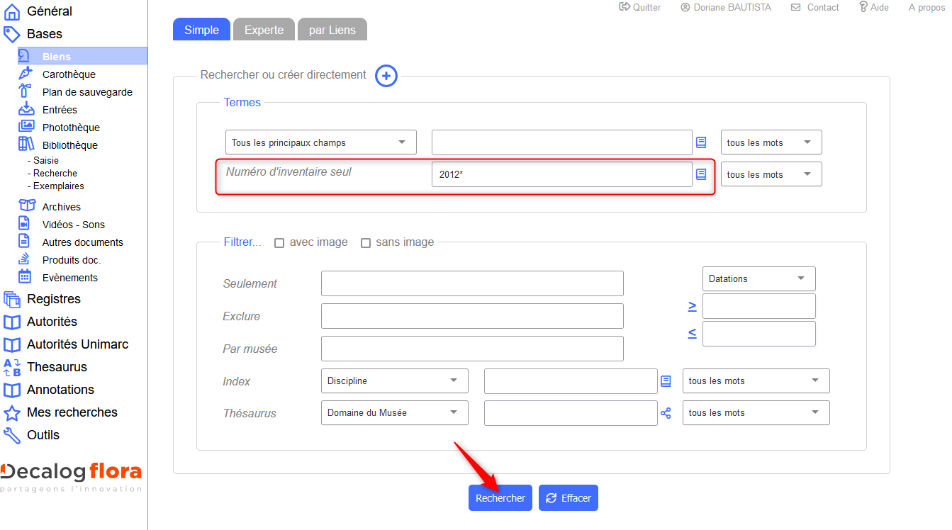Expand 'Tous les principaux champs' dropdown
The image size is (952, 530).
[x=320, y=143]
